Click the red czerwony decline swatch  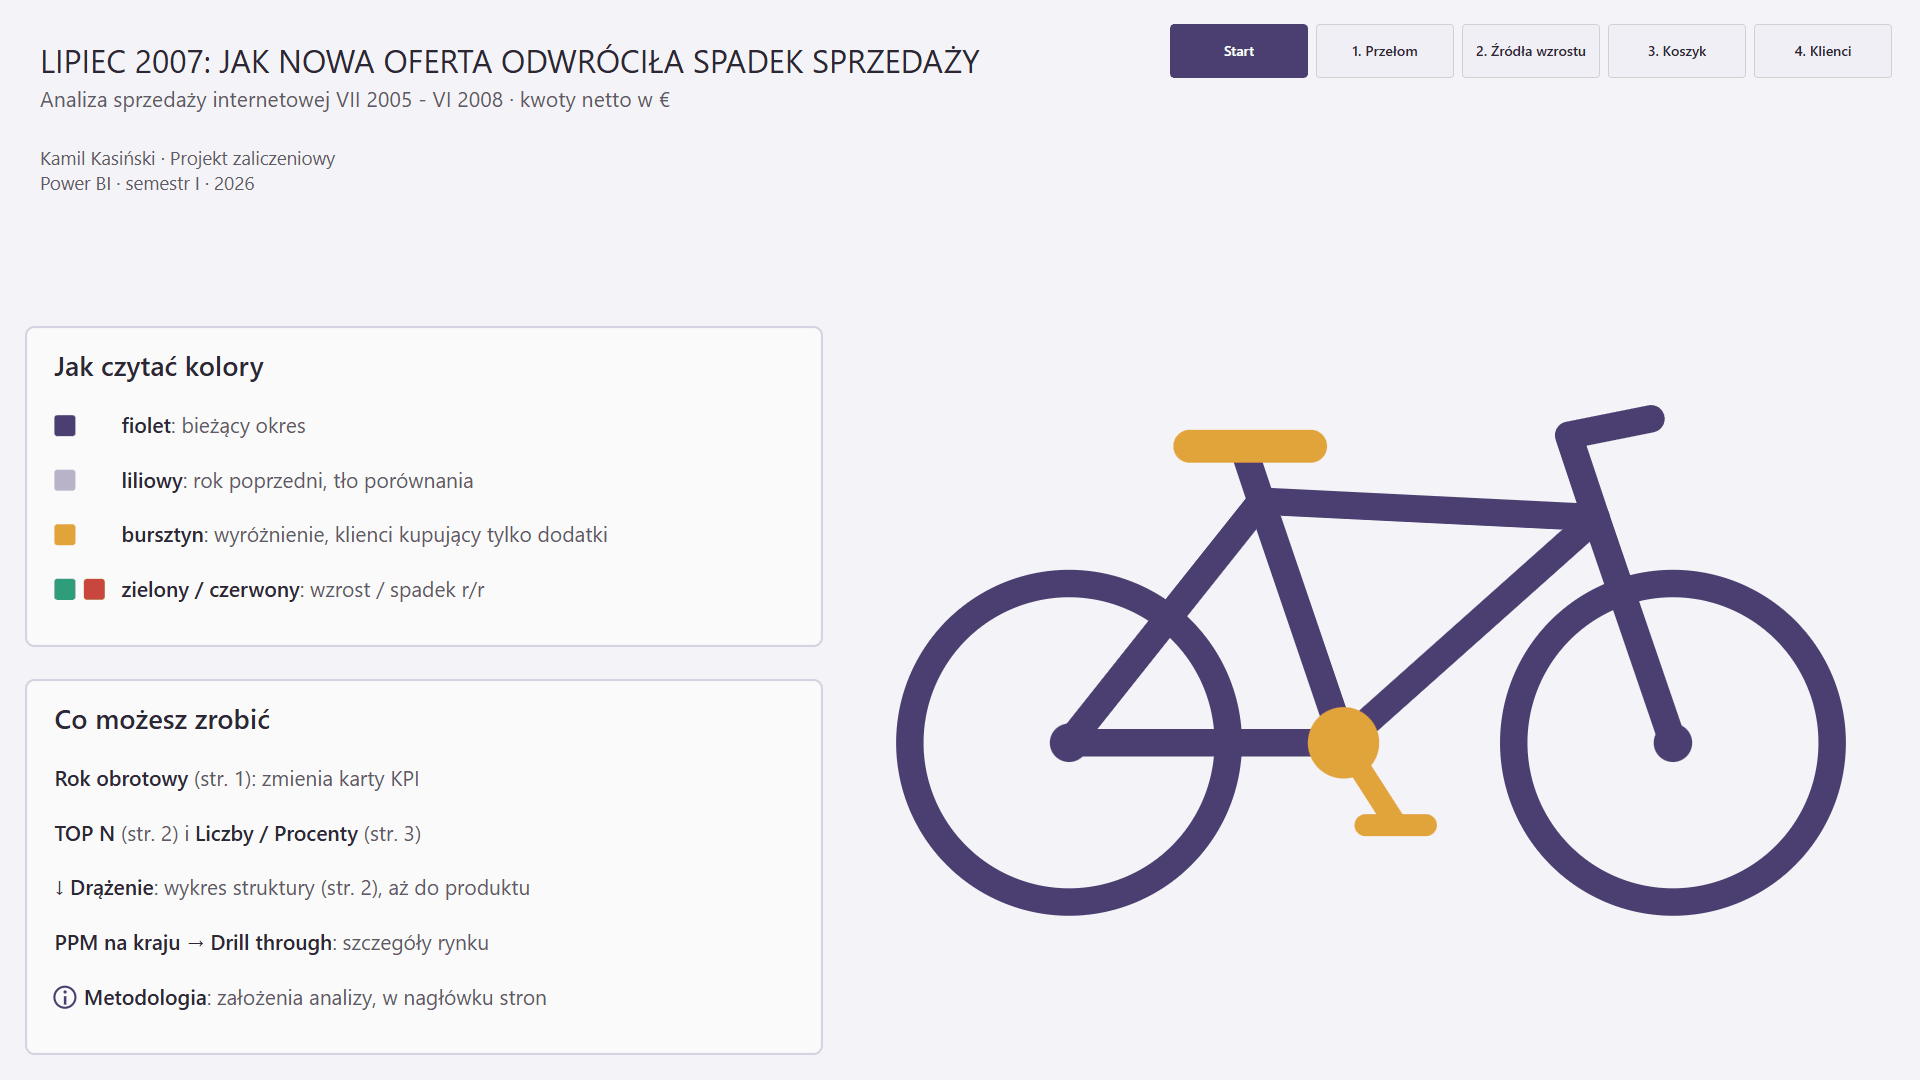pos(95,589)
